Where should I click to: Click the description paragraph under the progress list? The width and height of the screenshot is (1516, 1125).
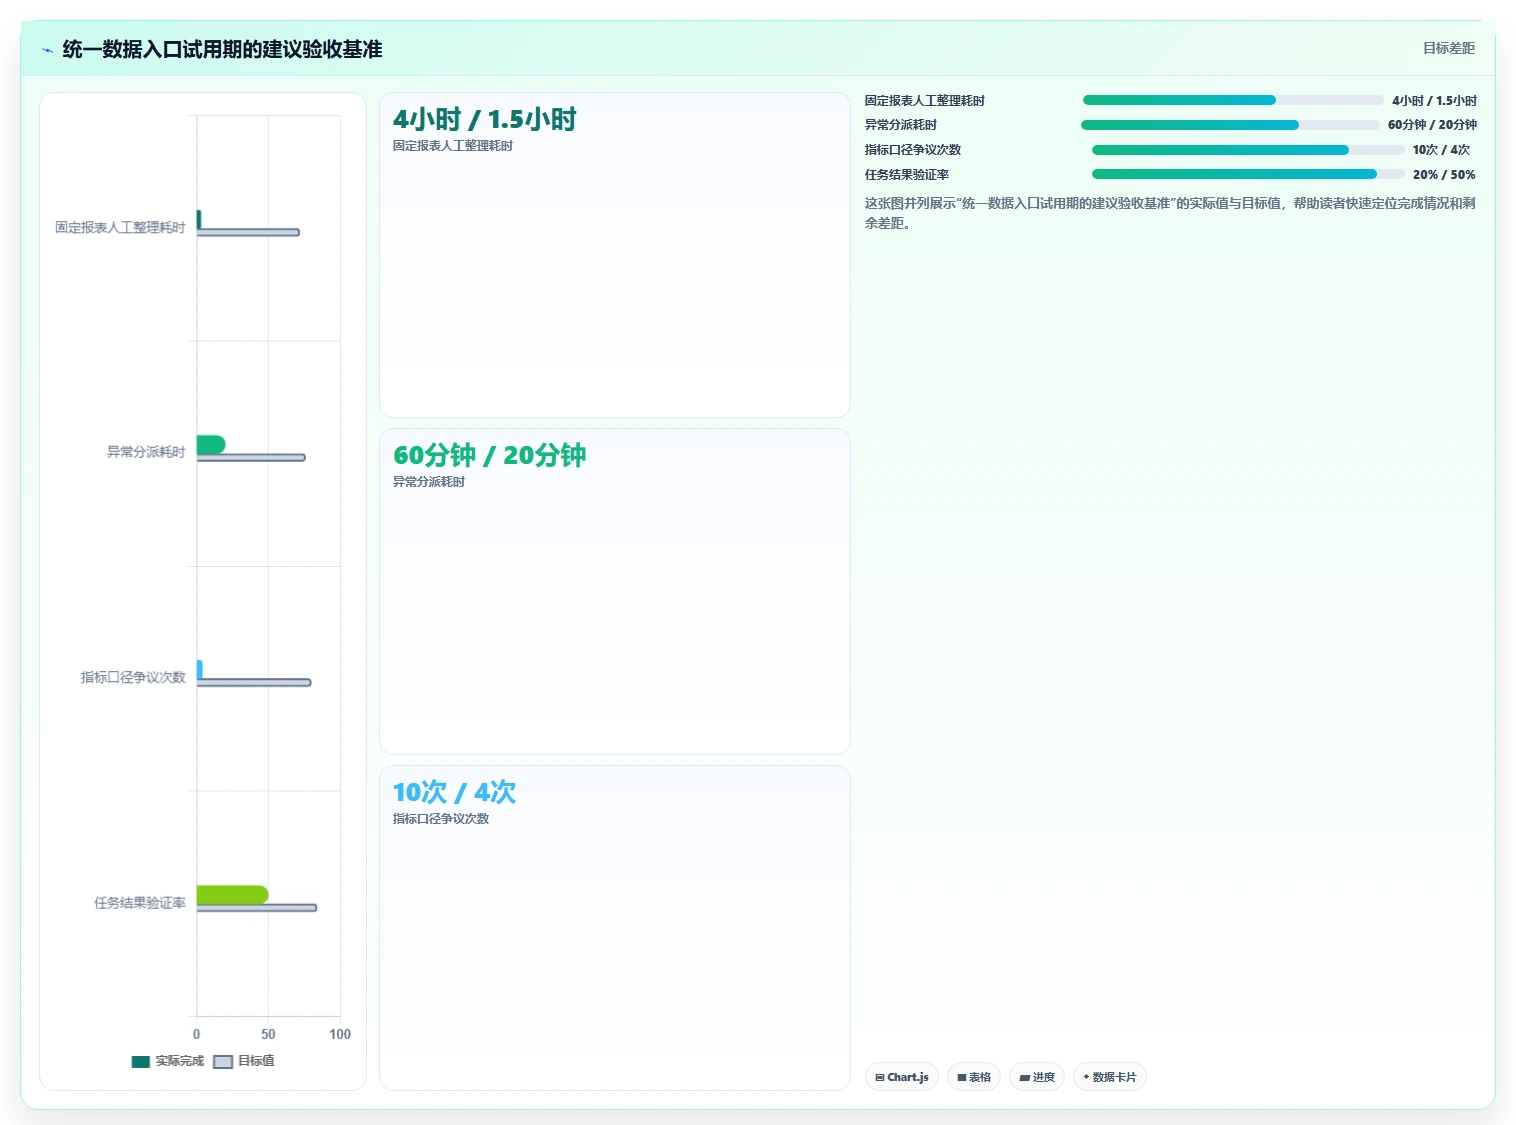coord(1170,213)
